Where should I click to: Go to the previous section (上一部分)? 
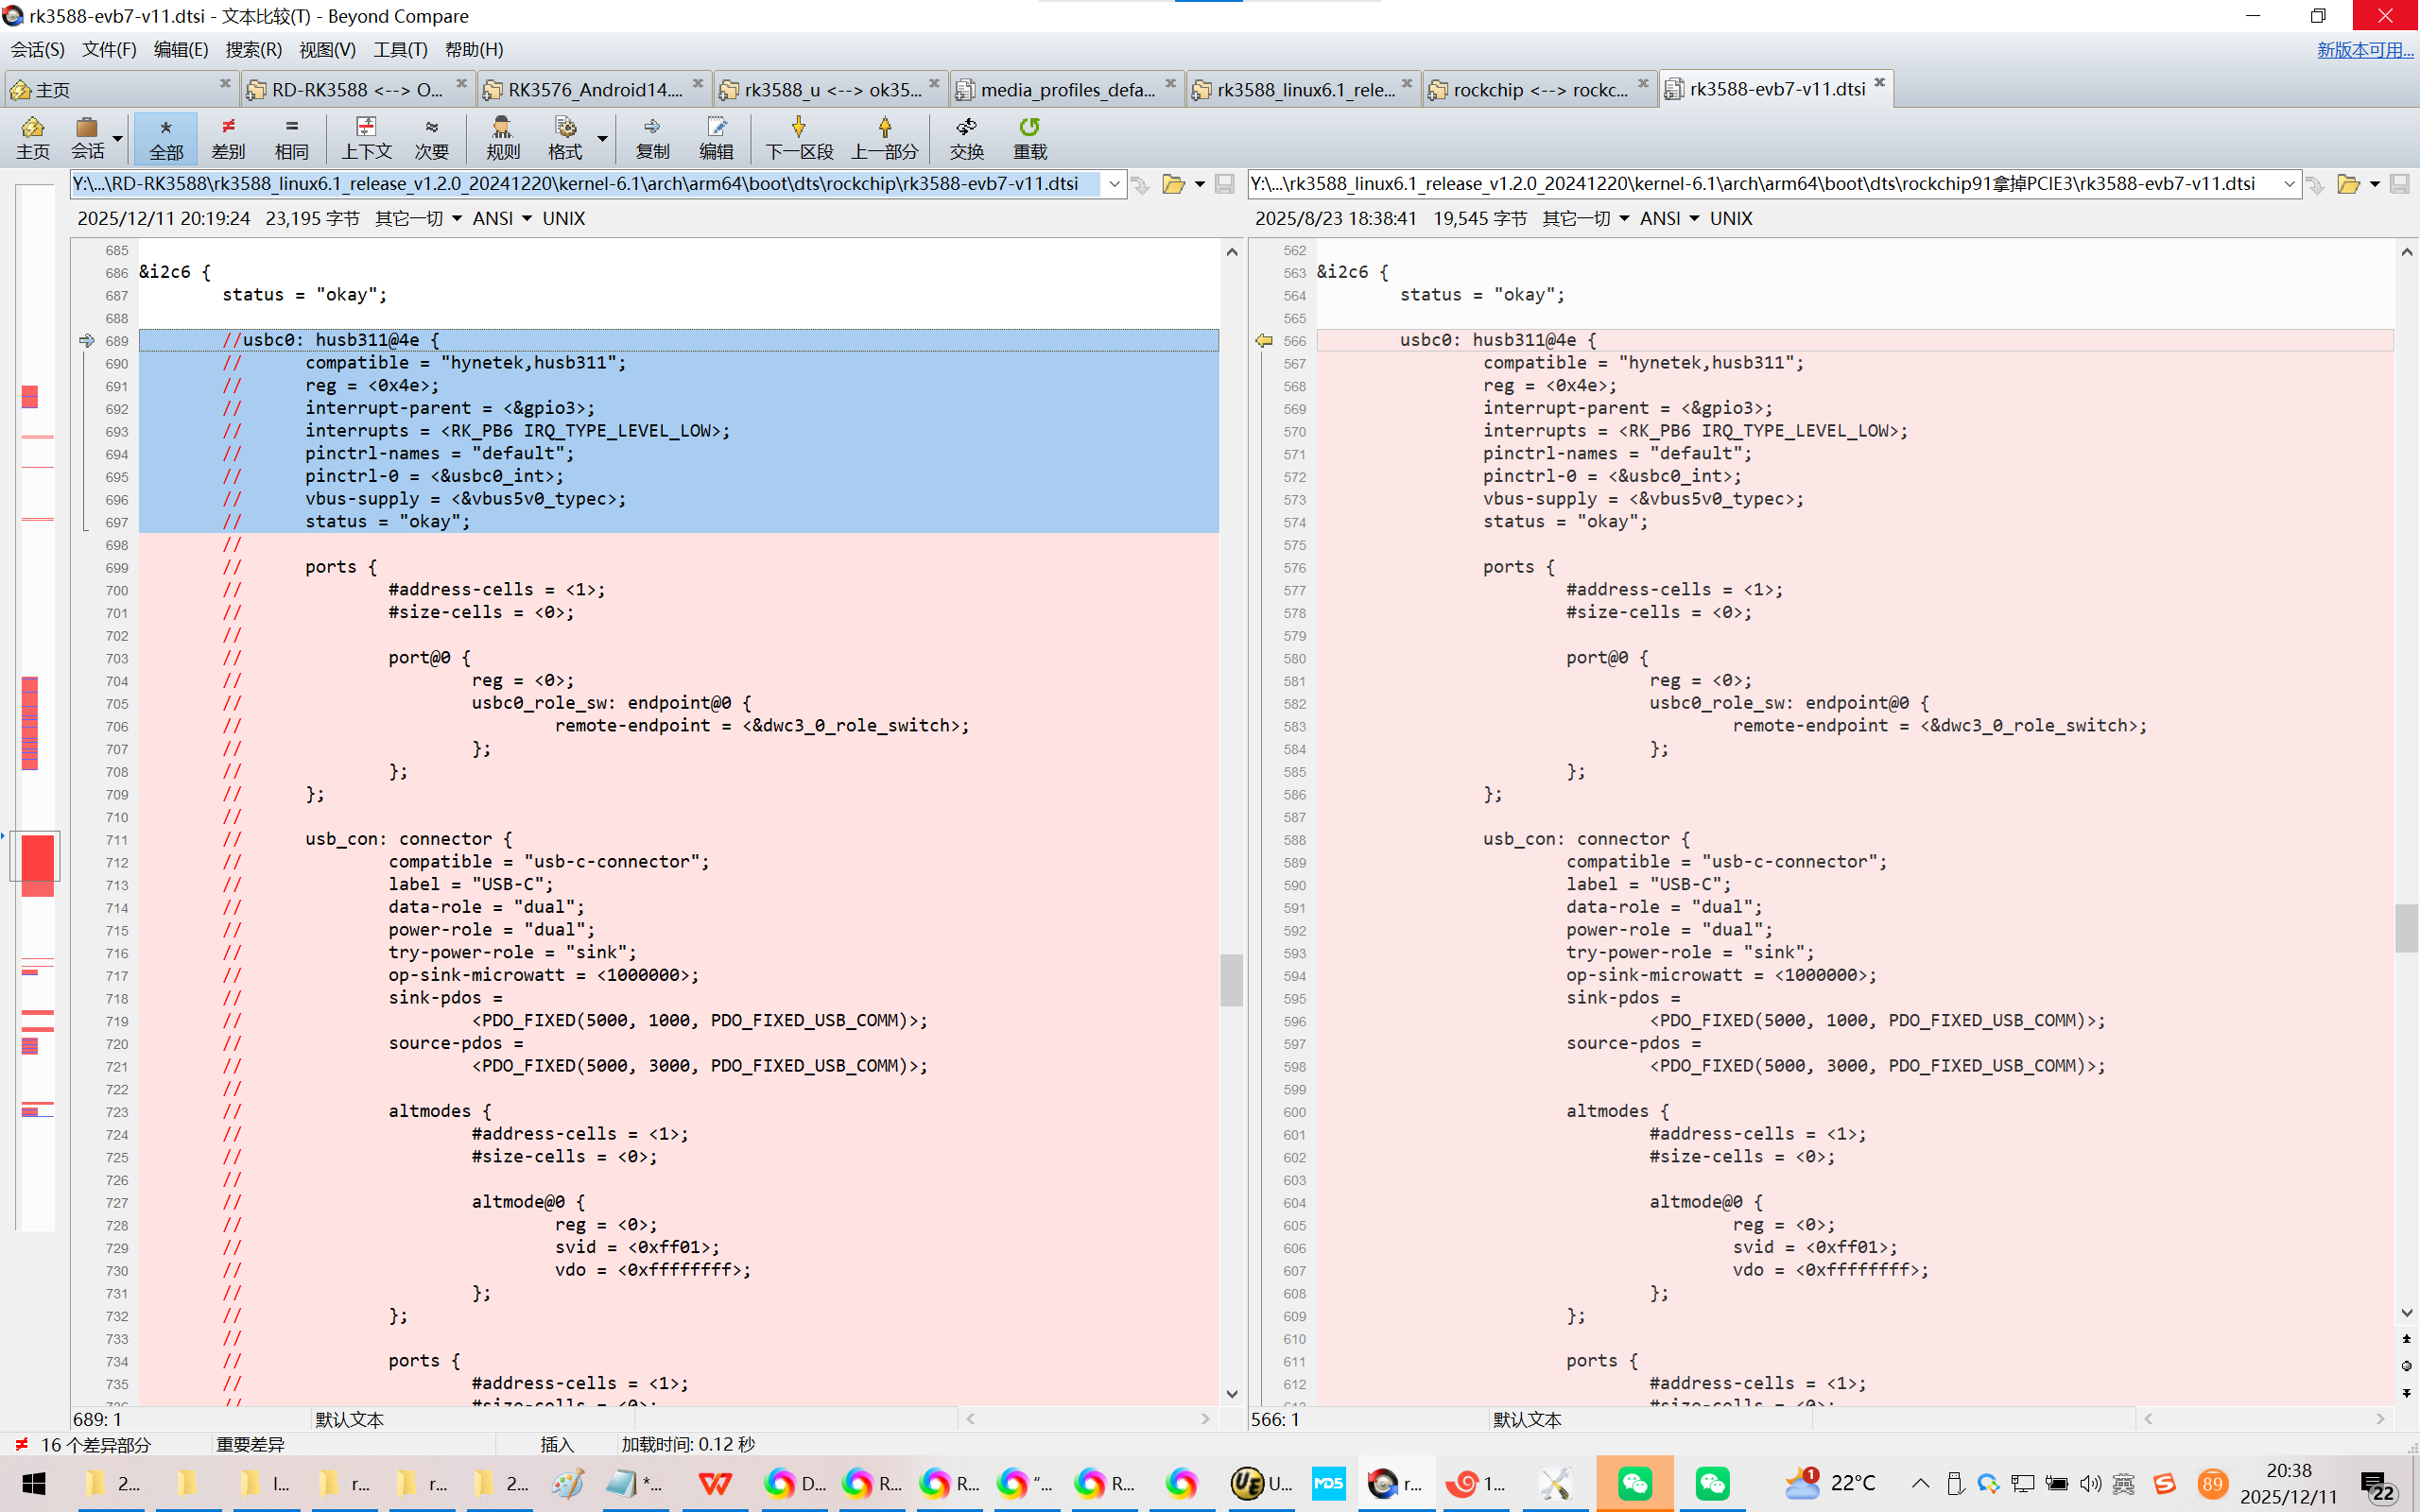[884, 137]
